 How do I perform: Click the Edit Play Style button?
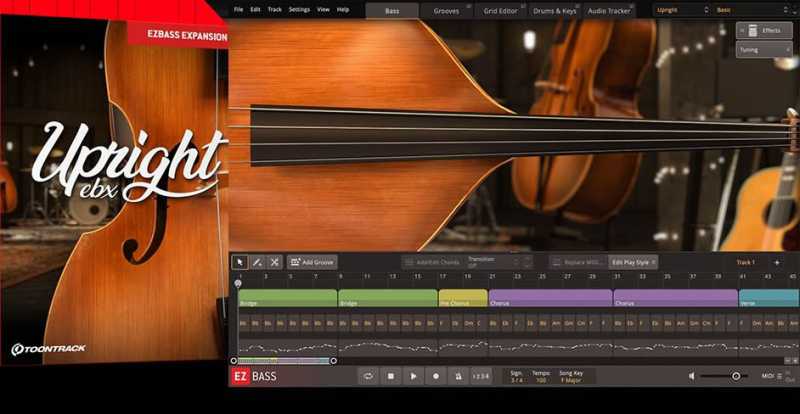(633, 262)
